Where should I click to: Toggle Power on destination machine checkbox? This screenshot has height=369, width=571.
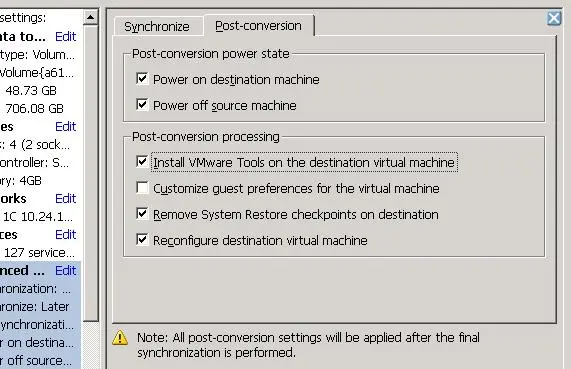pyautogui.click(x=142, y=79)
